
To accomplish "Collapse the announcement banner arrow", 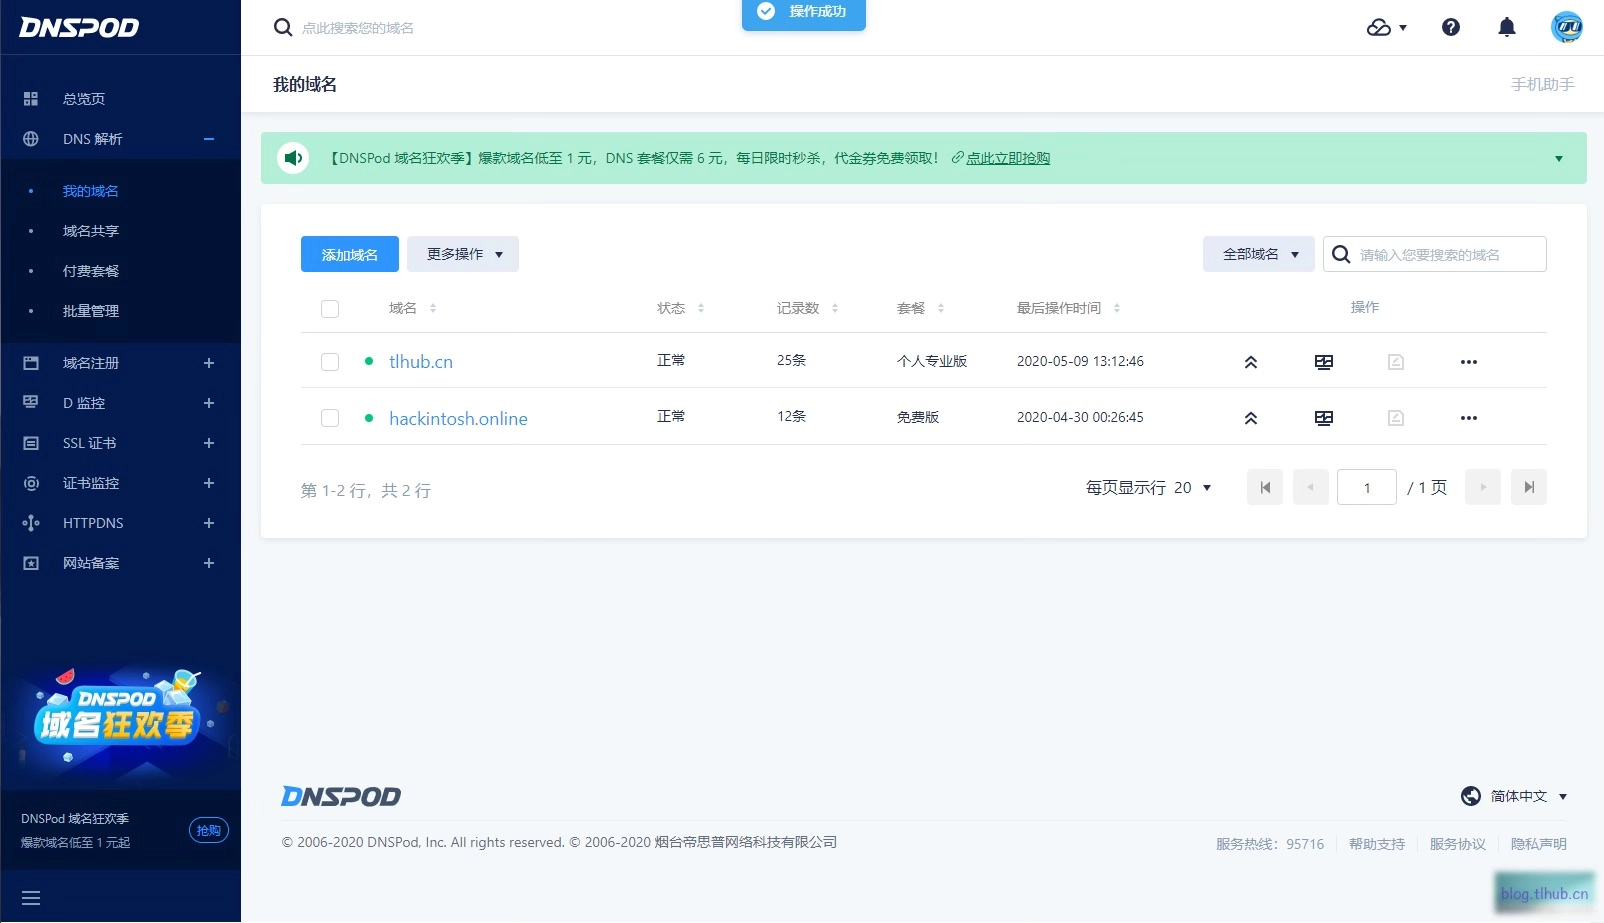I will click(1559, 158).
